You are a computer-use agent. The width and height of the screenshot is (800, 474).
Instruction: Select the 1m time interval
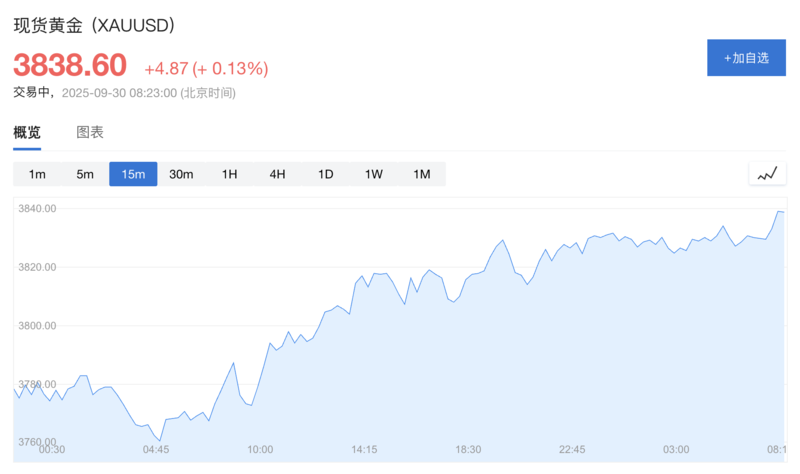pyautogui.click(x=37, y=174)
